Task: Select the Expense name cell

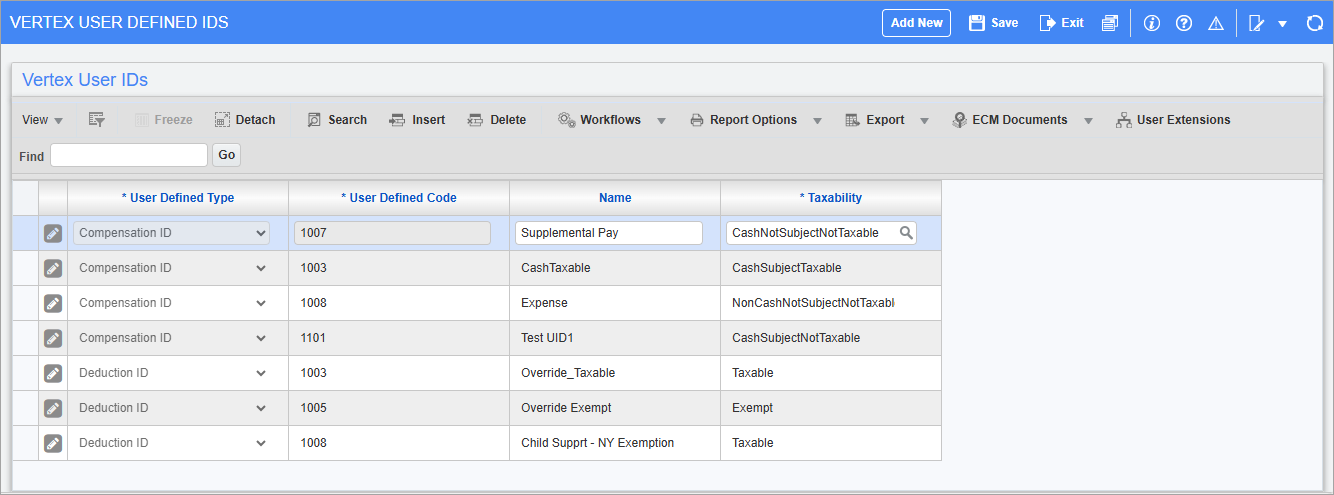Action: click(615, 303)
